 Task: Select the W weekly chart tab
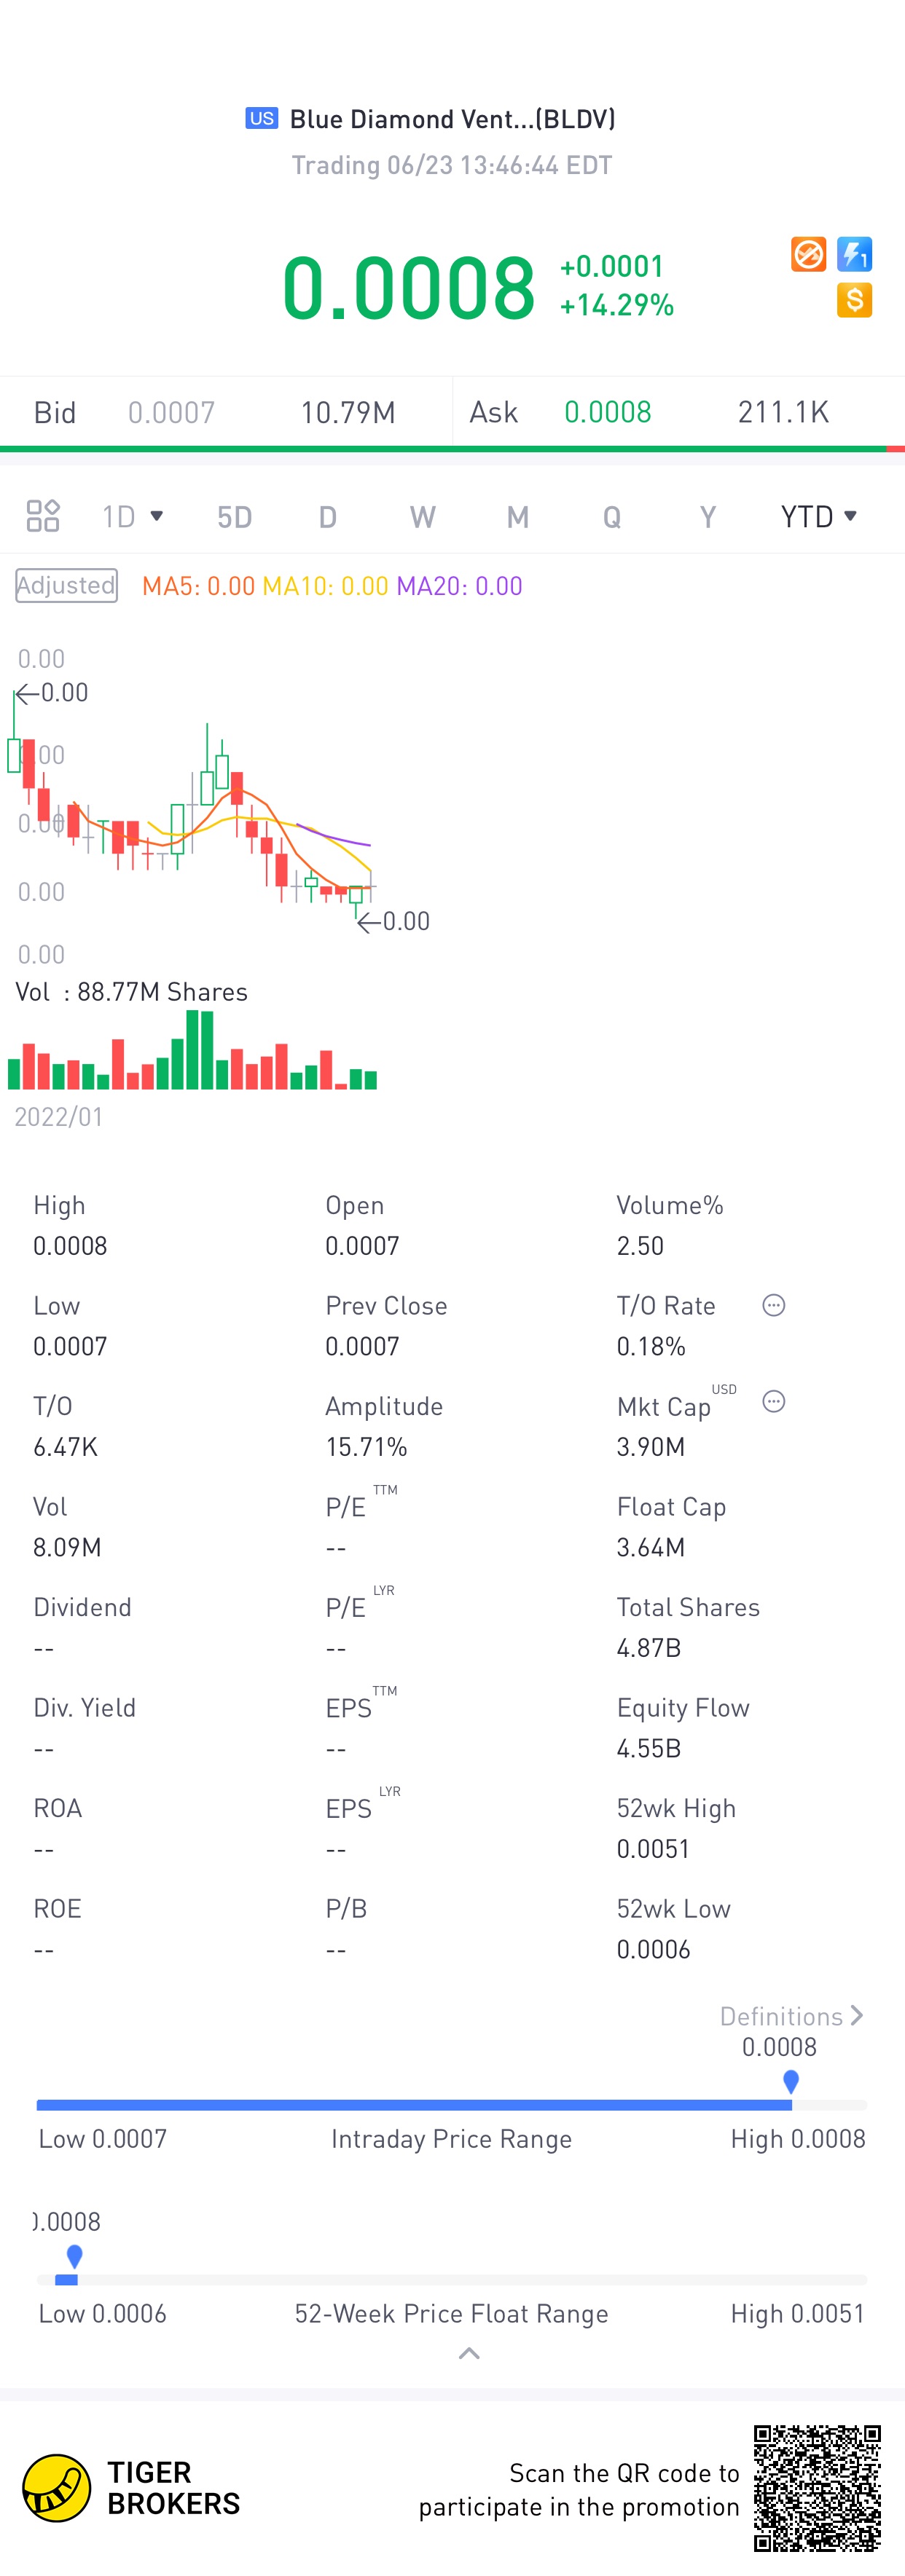(x=422, y=517)
